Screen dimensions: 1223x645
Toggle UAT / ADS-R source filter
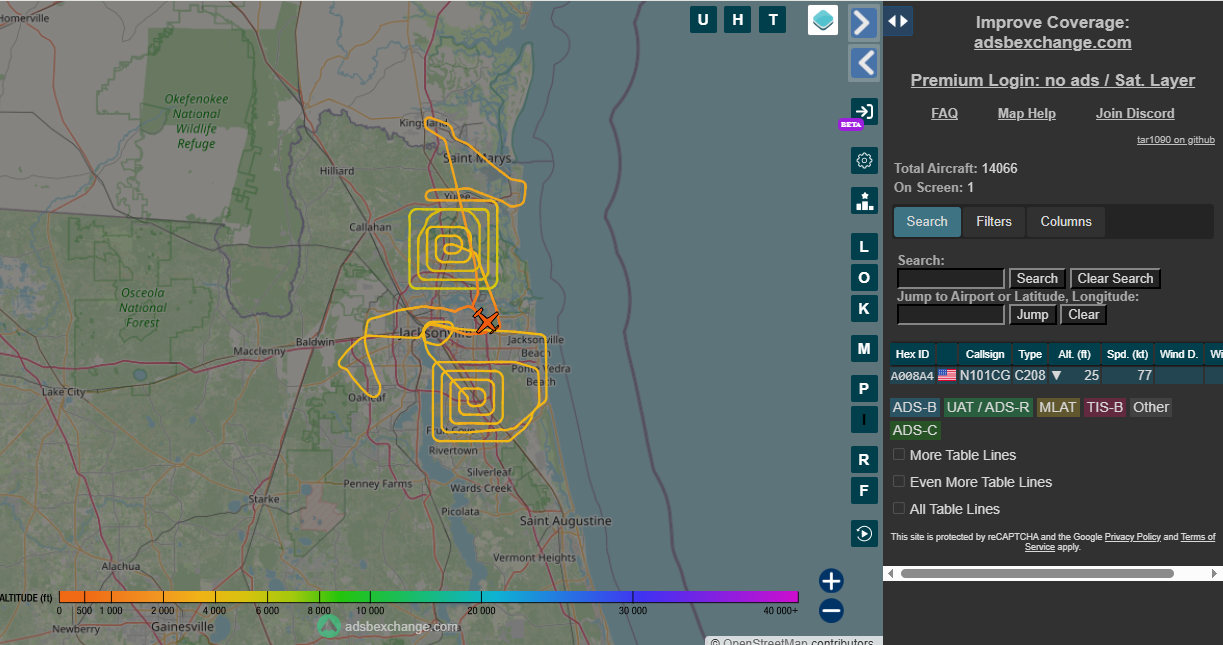point(988,407)
